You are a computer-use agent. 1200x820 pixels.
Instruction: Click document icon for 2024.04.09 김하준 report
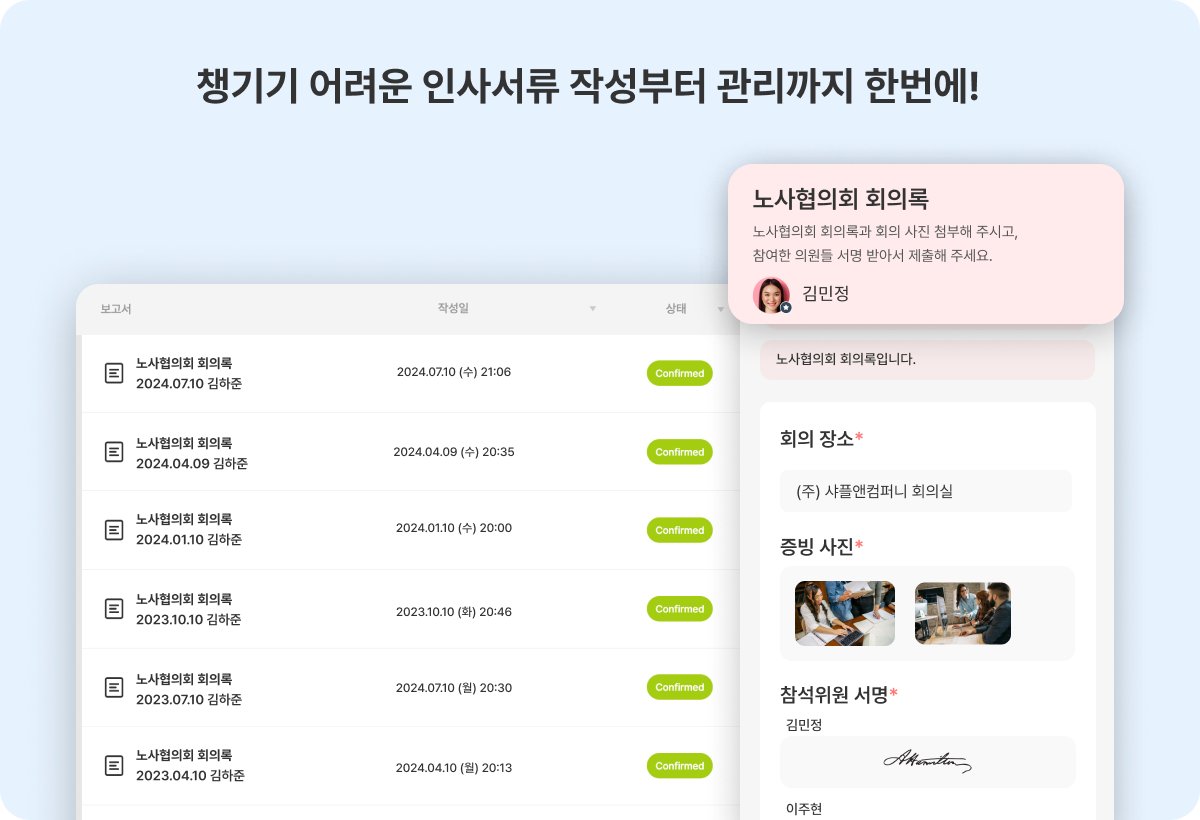pyautogui.click(x=115, y=452)
